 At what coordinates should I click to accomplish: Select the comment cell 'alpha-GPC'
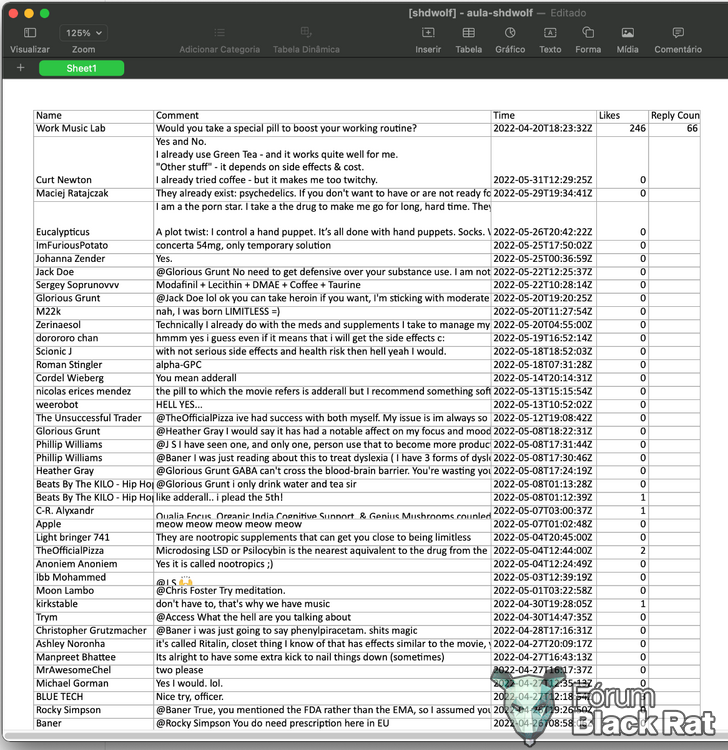[322, 365]
